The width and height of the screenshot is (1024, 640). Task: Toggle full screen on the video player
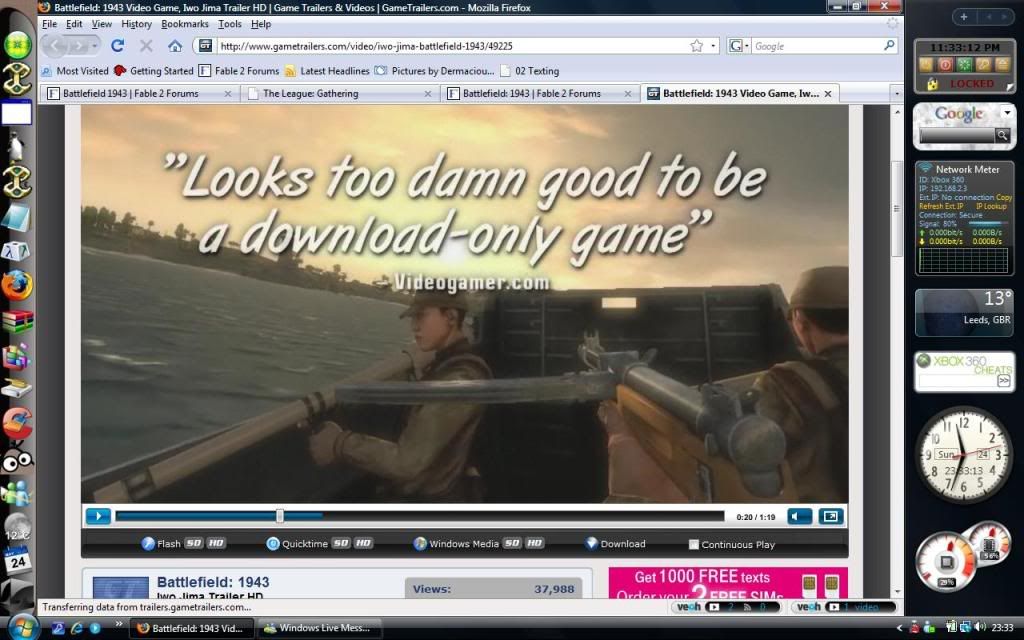tap(831, 517)
